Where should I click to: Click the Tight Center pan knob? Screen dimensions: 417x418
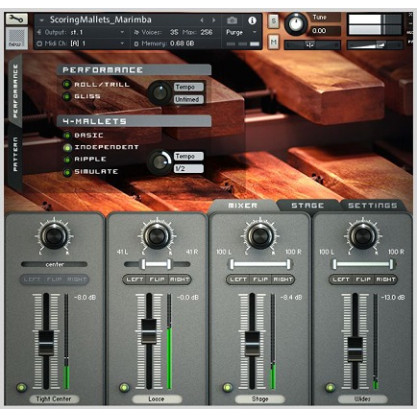click(54, 236)
